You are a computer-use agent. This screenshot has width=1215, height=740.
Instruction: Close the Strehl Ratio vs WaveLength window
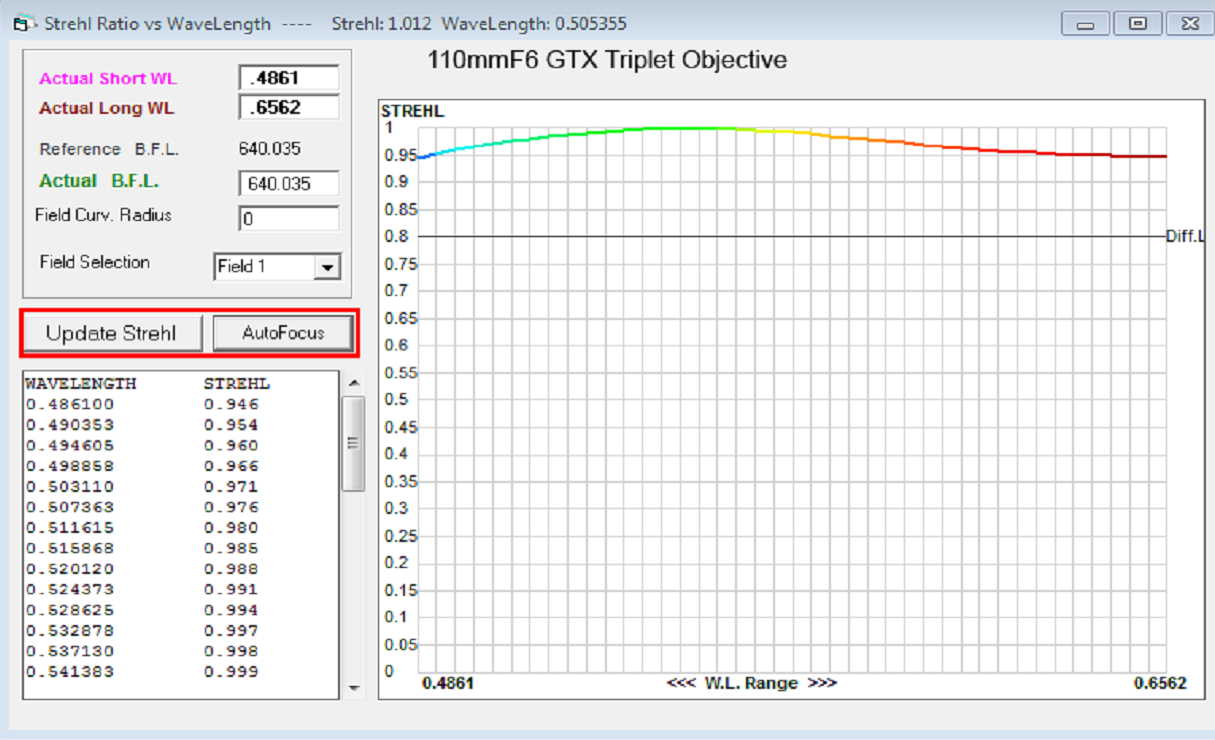point(1189,24)
